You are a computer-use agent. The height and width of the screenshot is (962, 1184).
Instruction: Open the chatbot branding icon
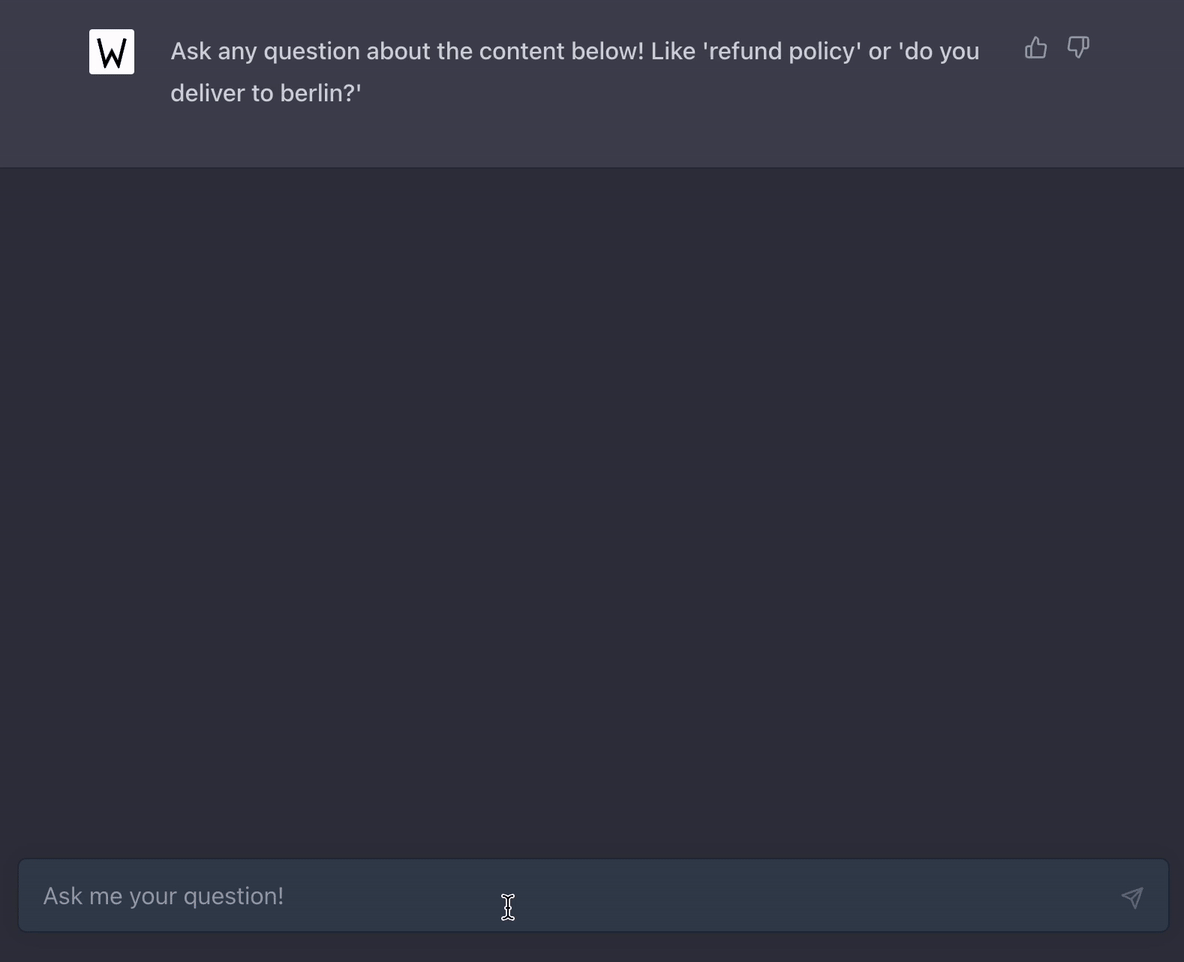(x=111, y=51)
